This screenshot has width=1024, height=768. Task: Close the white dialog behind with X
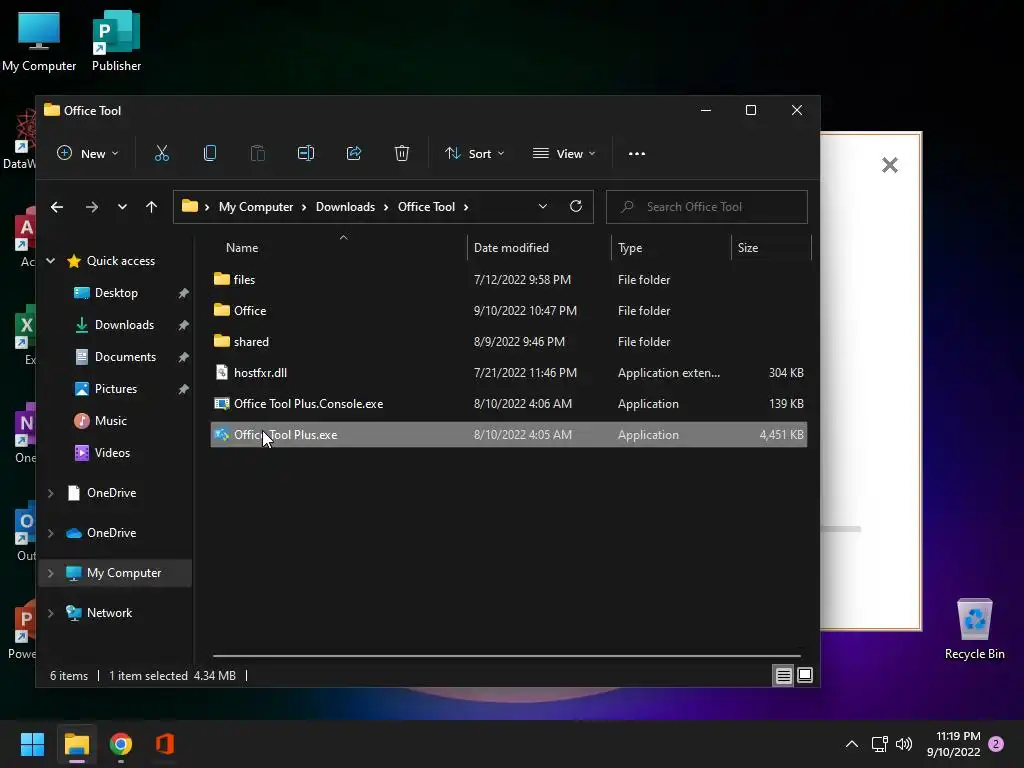click(889, 165)
